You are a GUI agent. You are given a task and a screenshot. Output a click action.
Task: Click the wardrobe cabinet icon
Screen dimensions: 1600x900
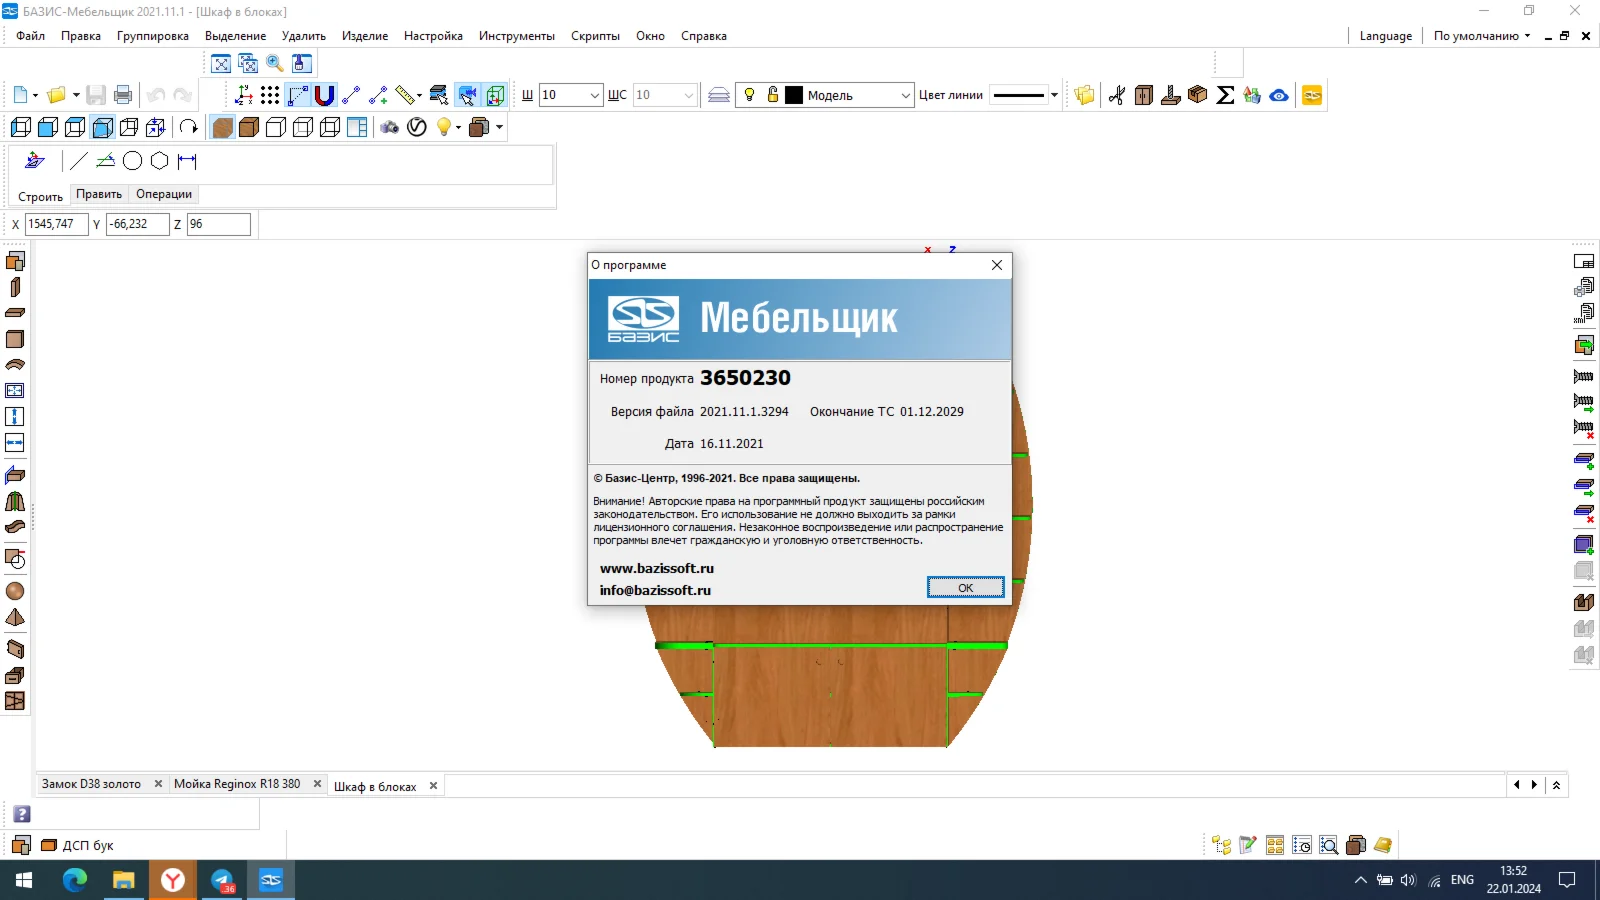[x=1144, y=95]
